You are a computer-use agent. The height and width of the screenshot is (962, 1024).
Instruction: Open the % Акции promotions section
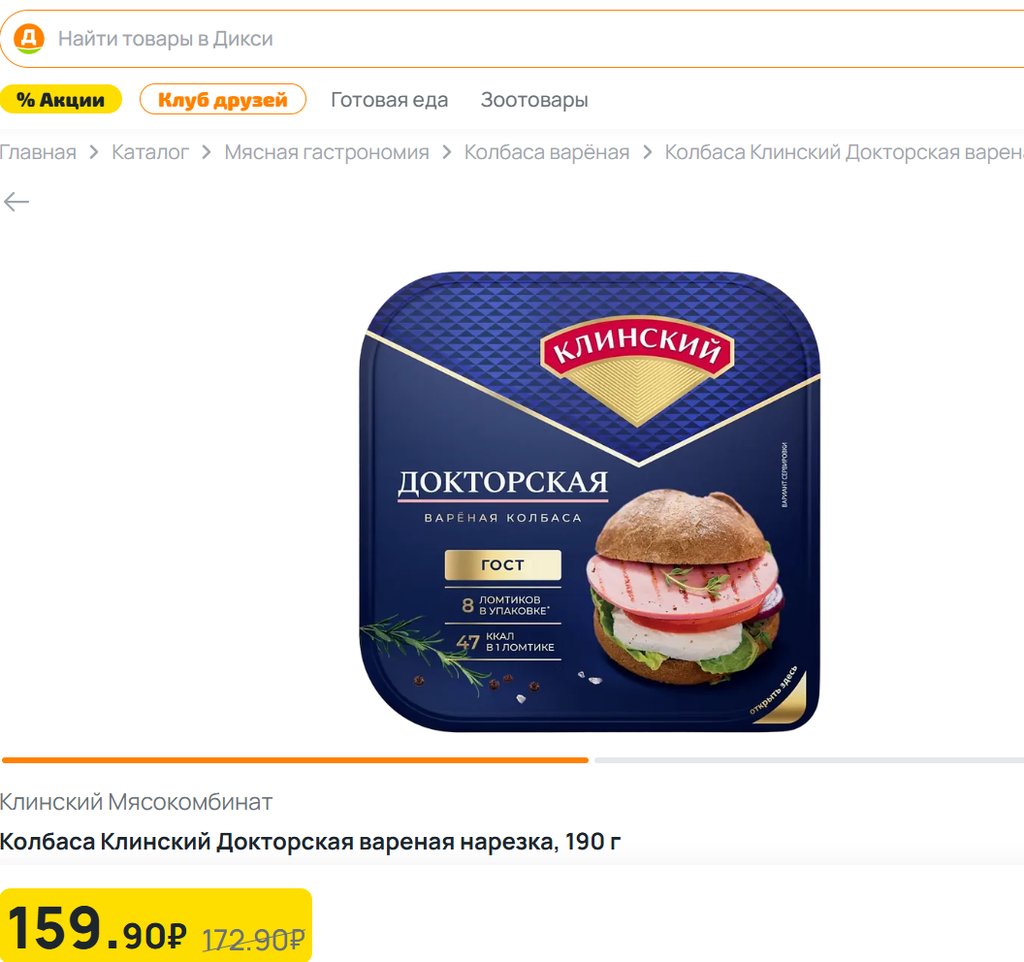point(60,99)
